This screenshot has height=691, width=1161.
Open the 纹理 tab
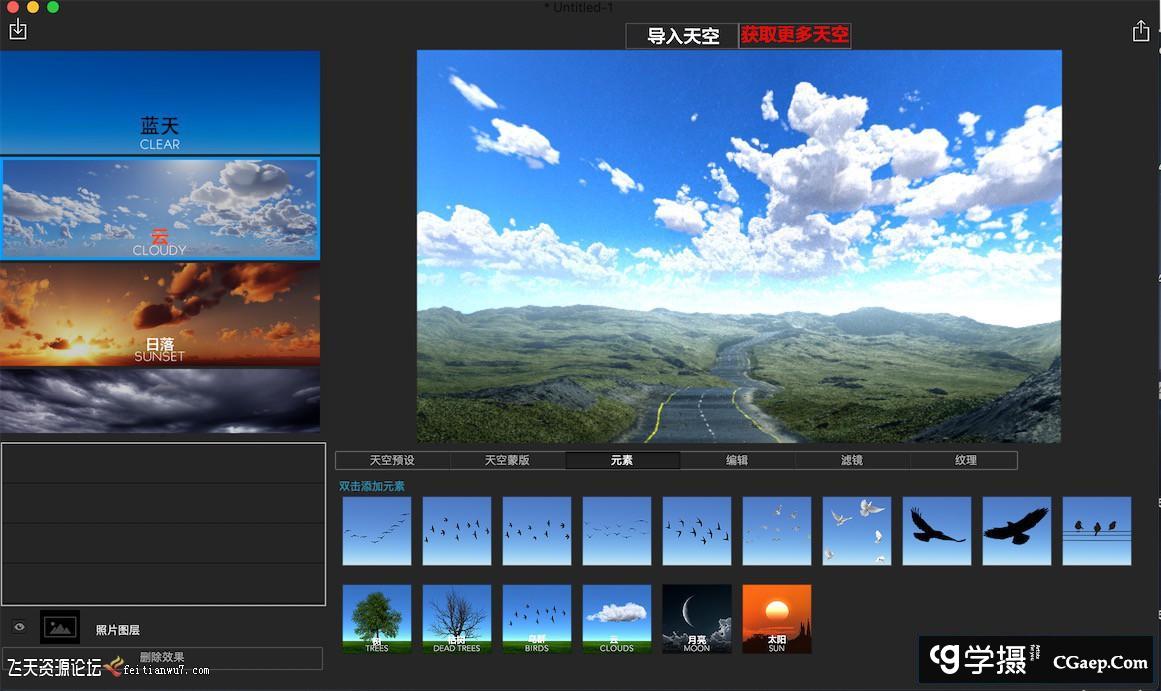[964, 459]
